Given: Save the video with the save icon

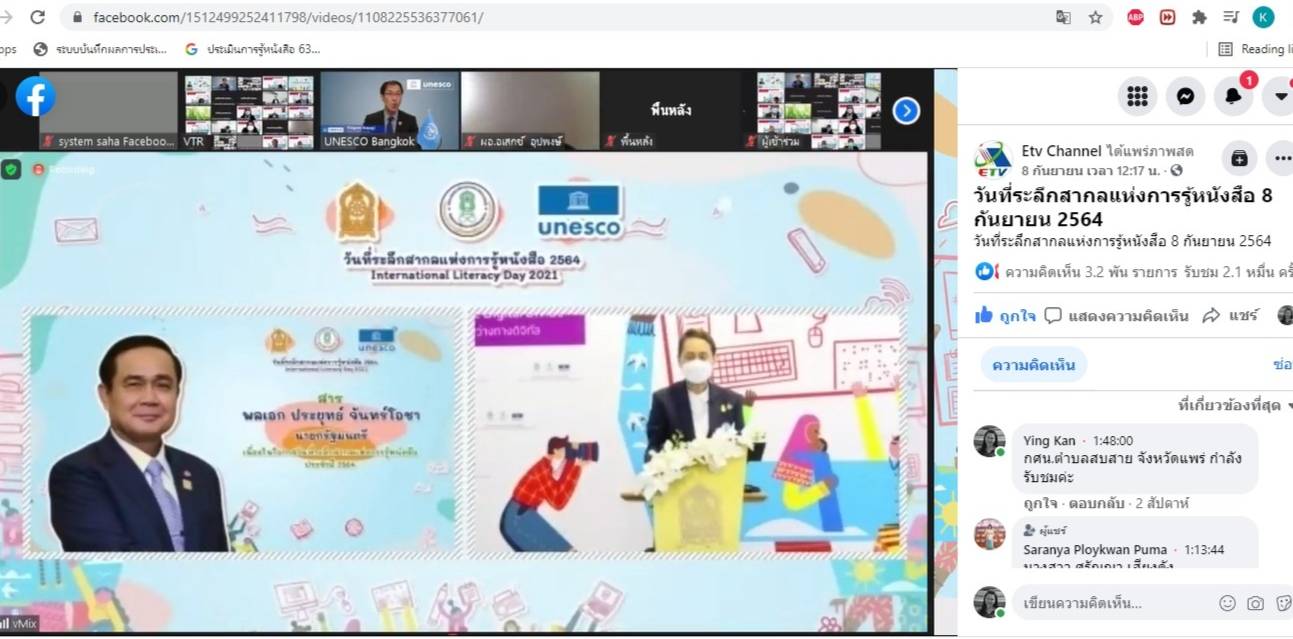Looking at the screenshot, I should [1239, 158].
